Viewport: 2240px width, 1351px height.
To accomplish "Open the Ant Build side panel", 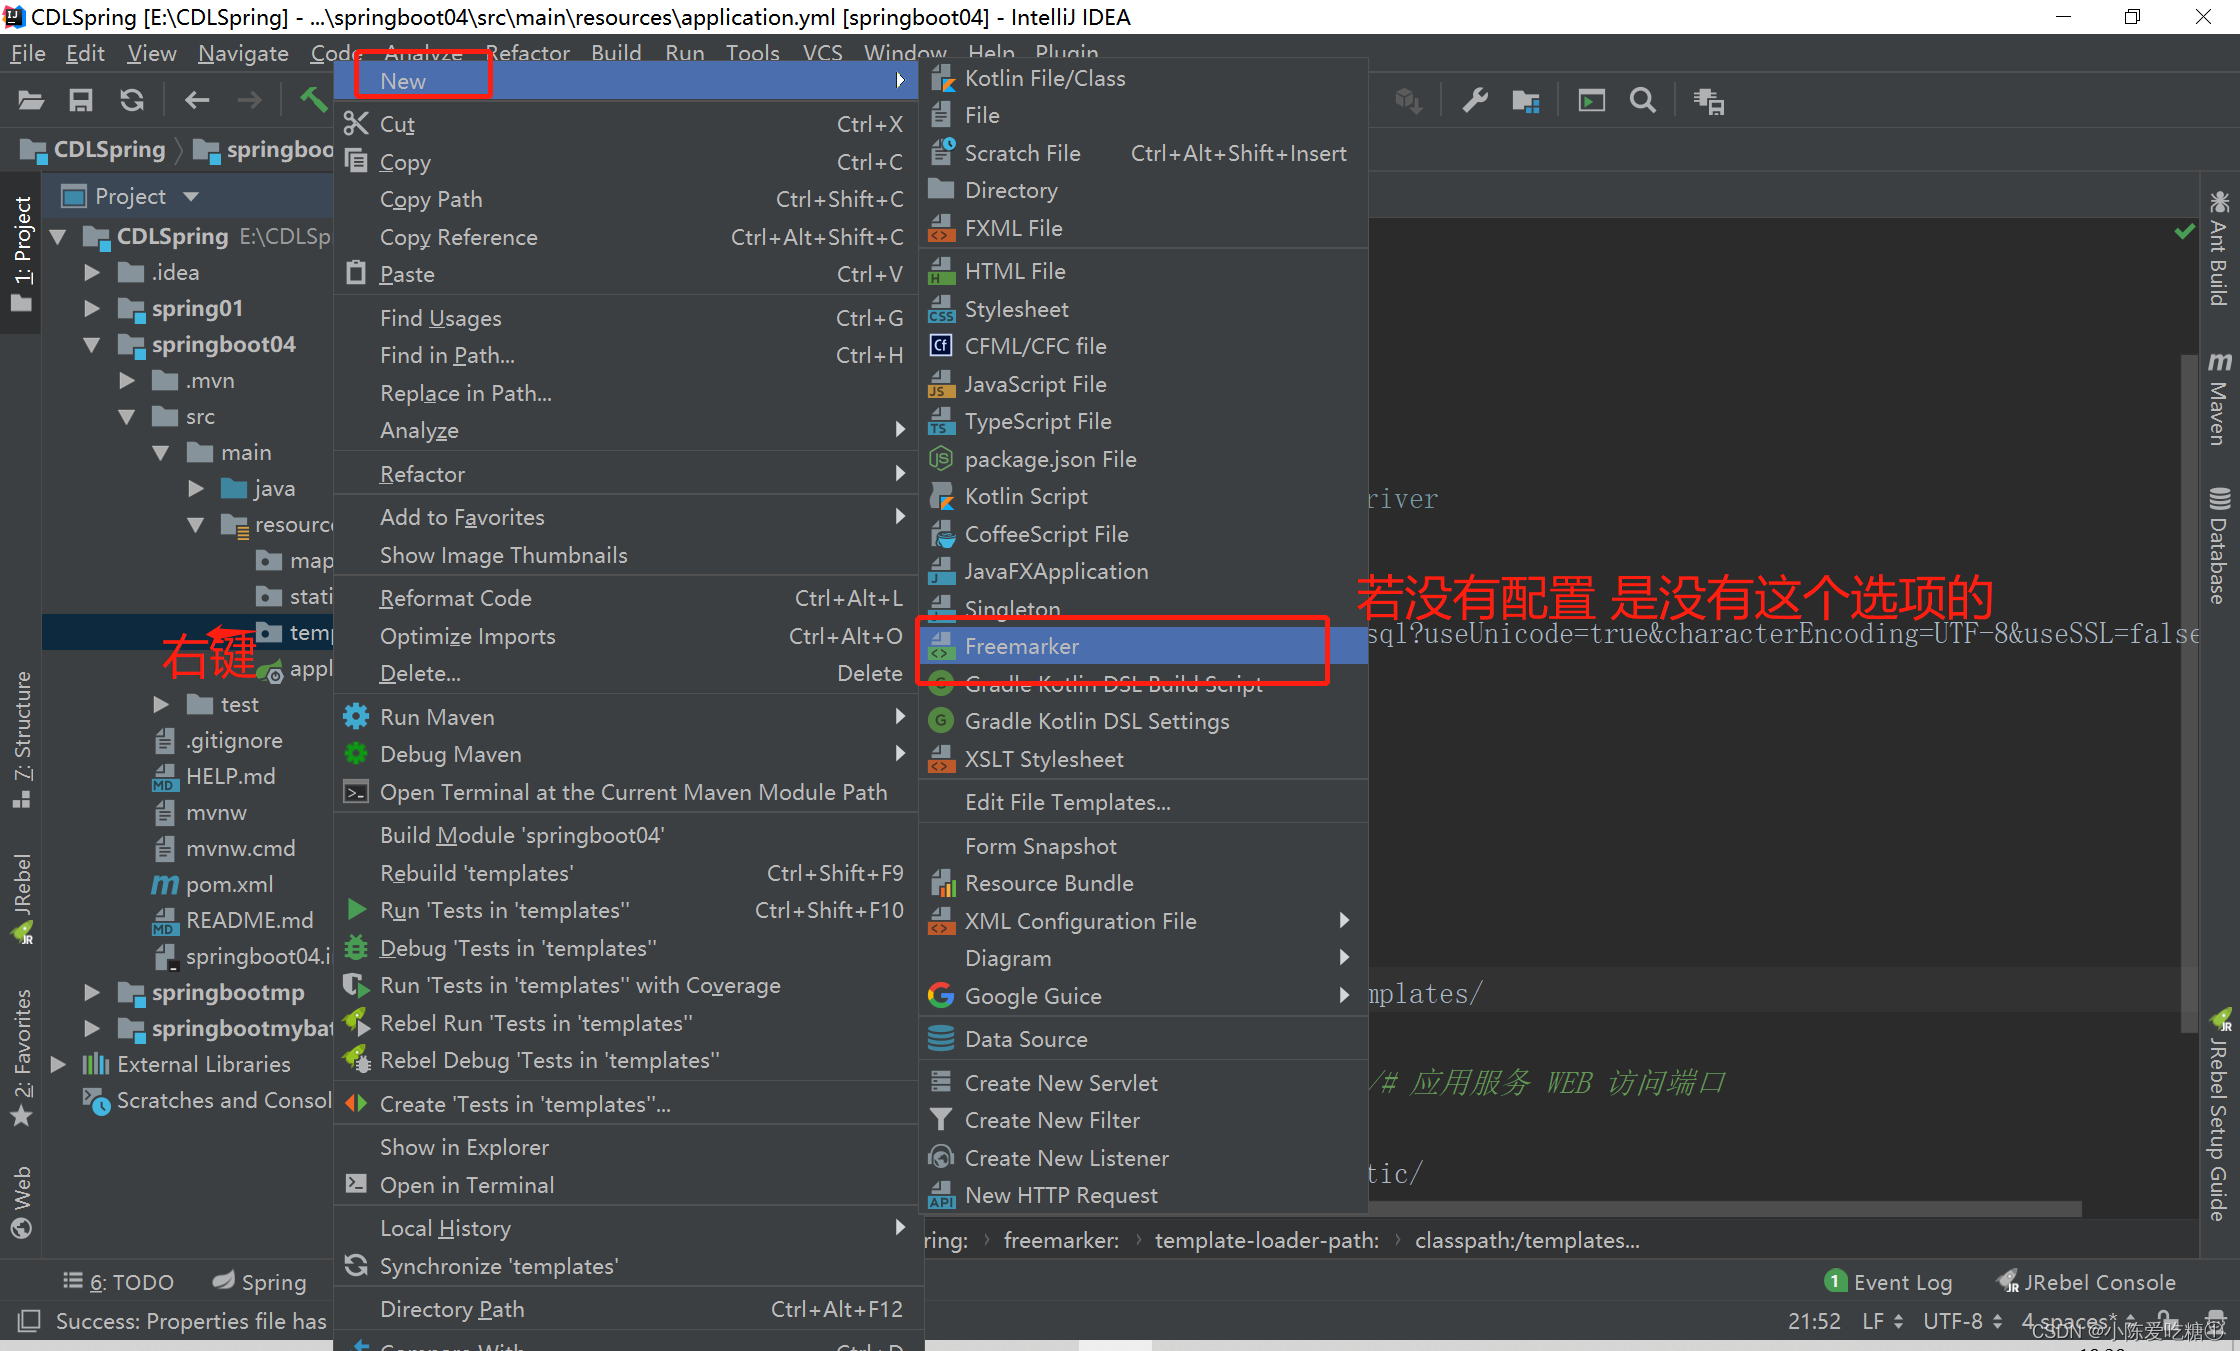I will (2219, 248).
